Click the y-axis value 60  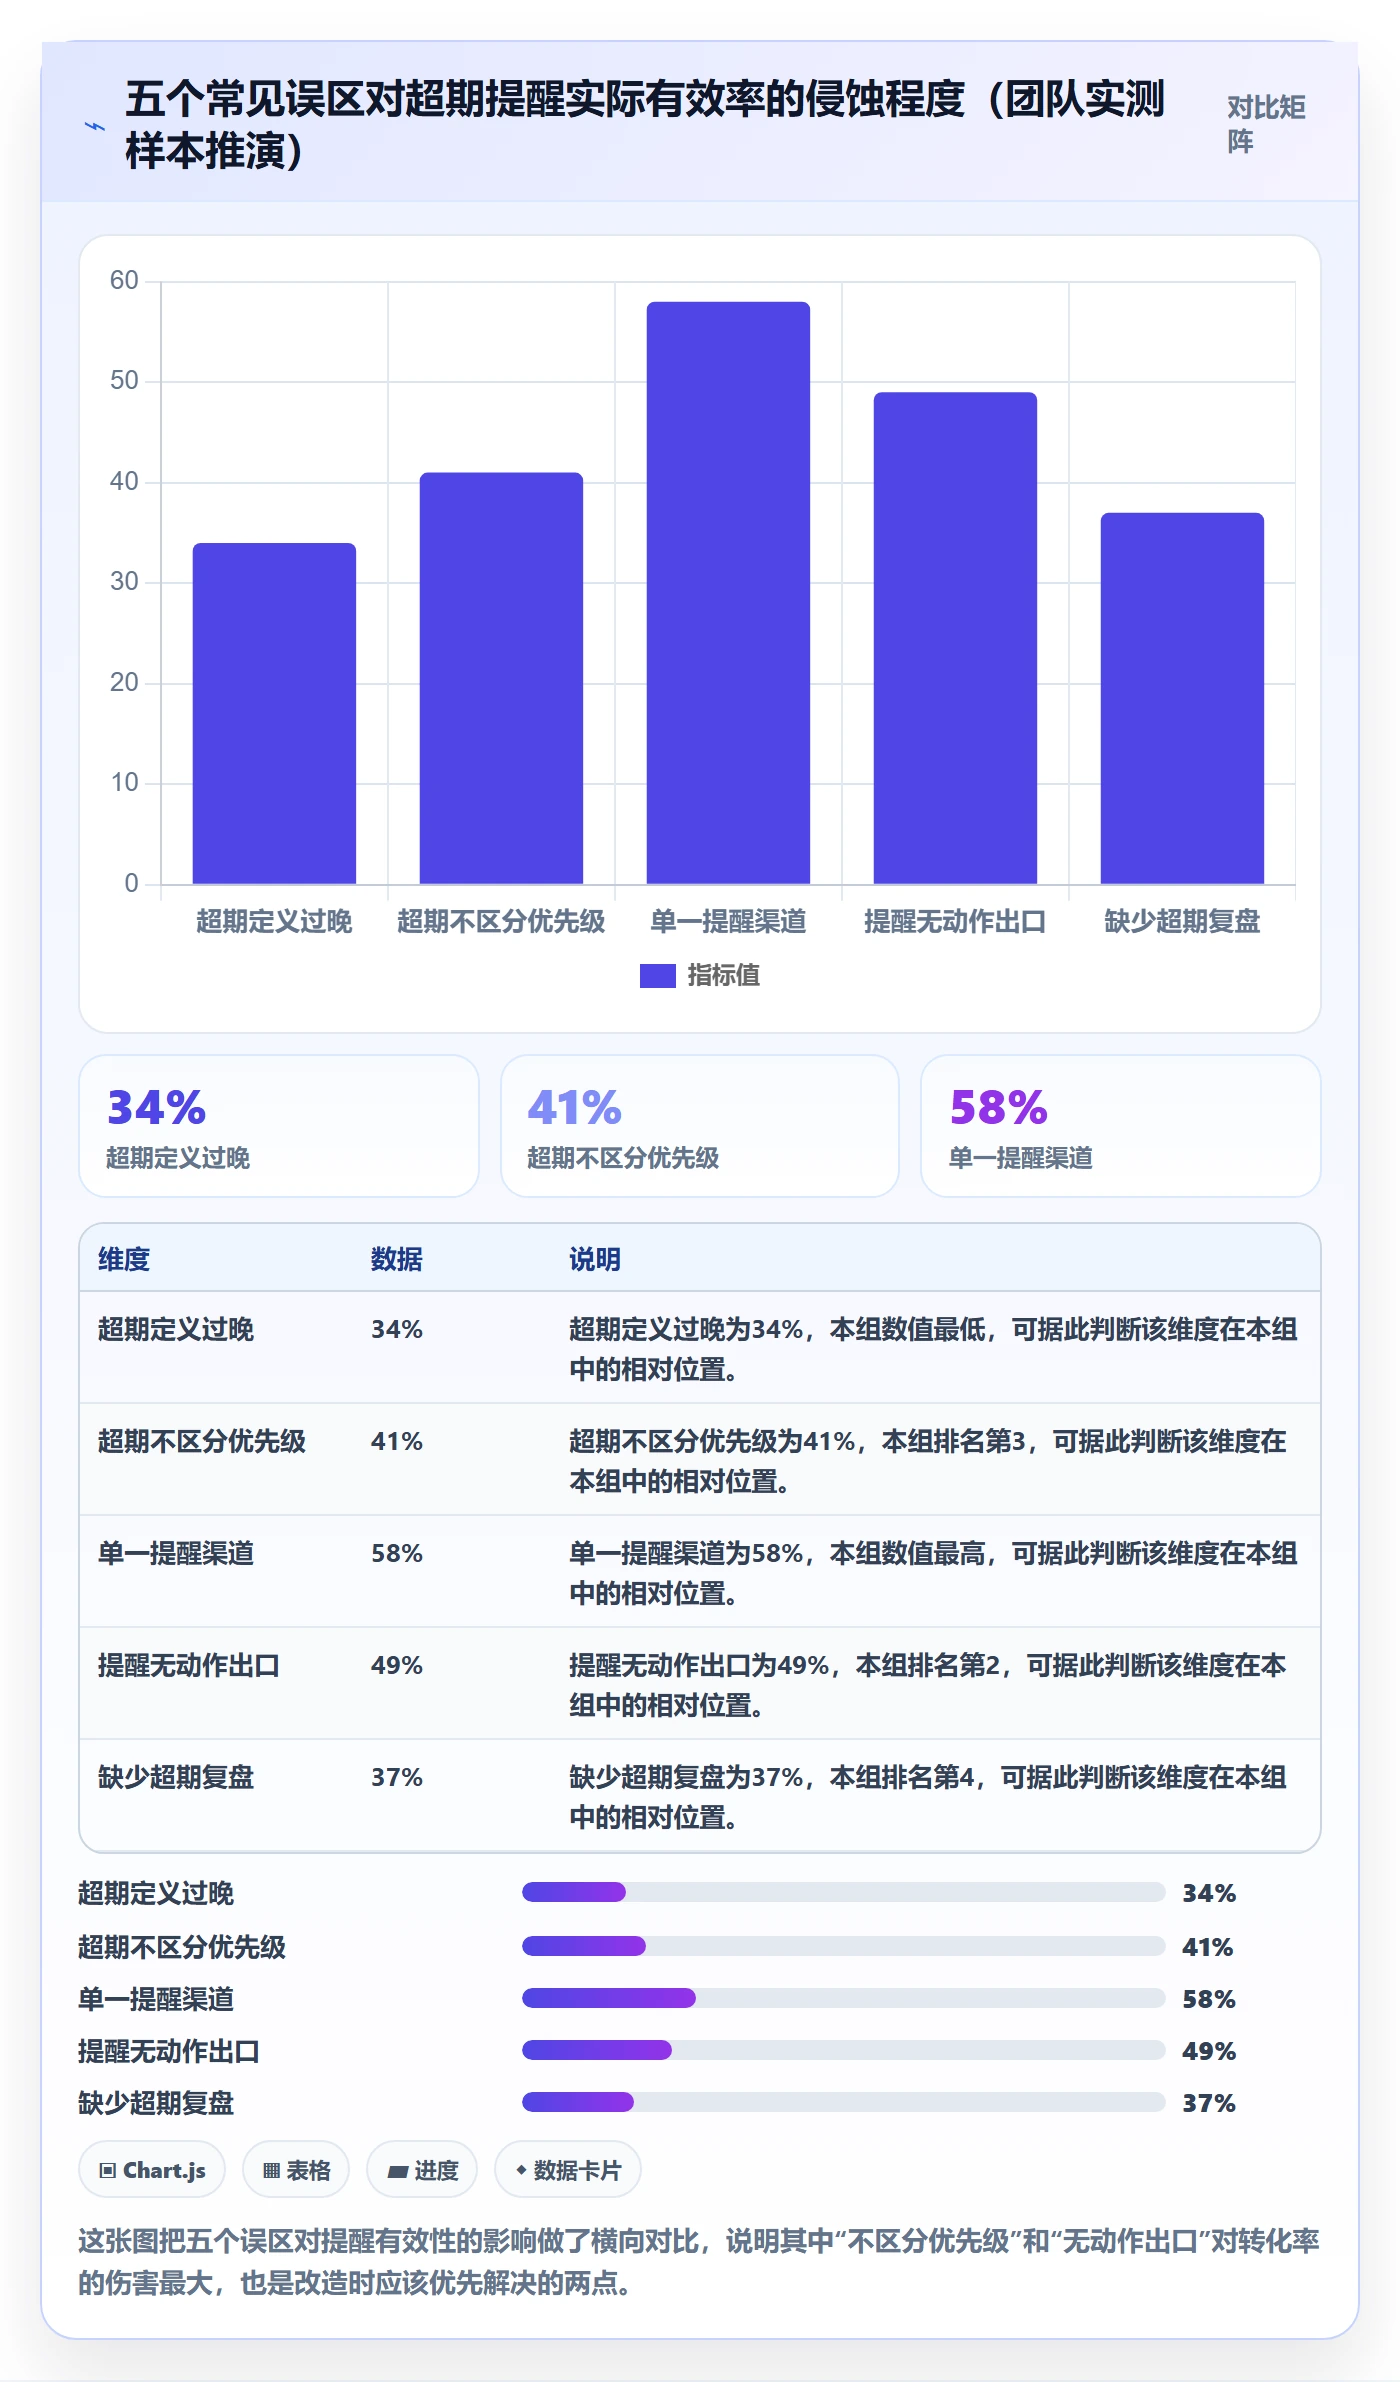[124, 280]
